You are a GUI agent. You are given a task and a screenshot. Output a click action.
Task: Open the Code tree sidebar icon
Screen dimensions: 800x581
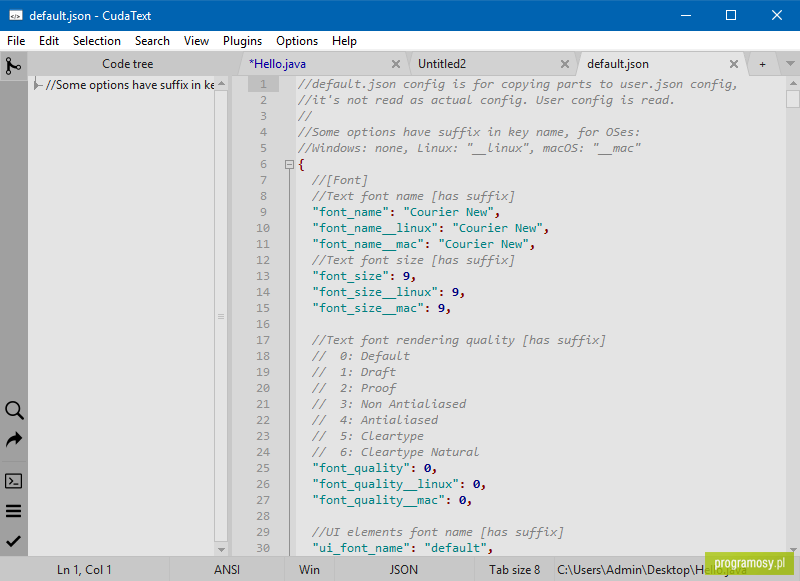coord(13,65)
